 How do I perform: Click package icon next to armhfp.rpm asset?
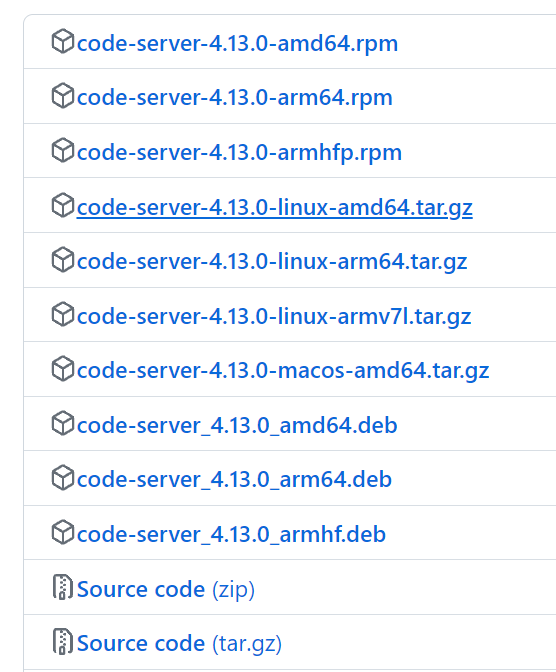(x=63, y=150)
